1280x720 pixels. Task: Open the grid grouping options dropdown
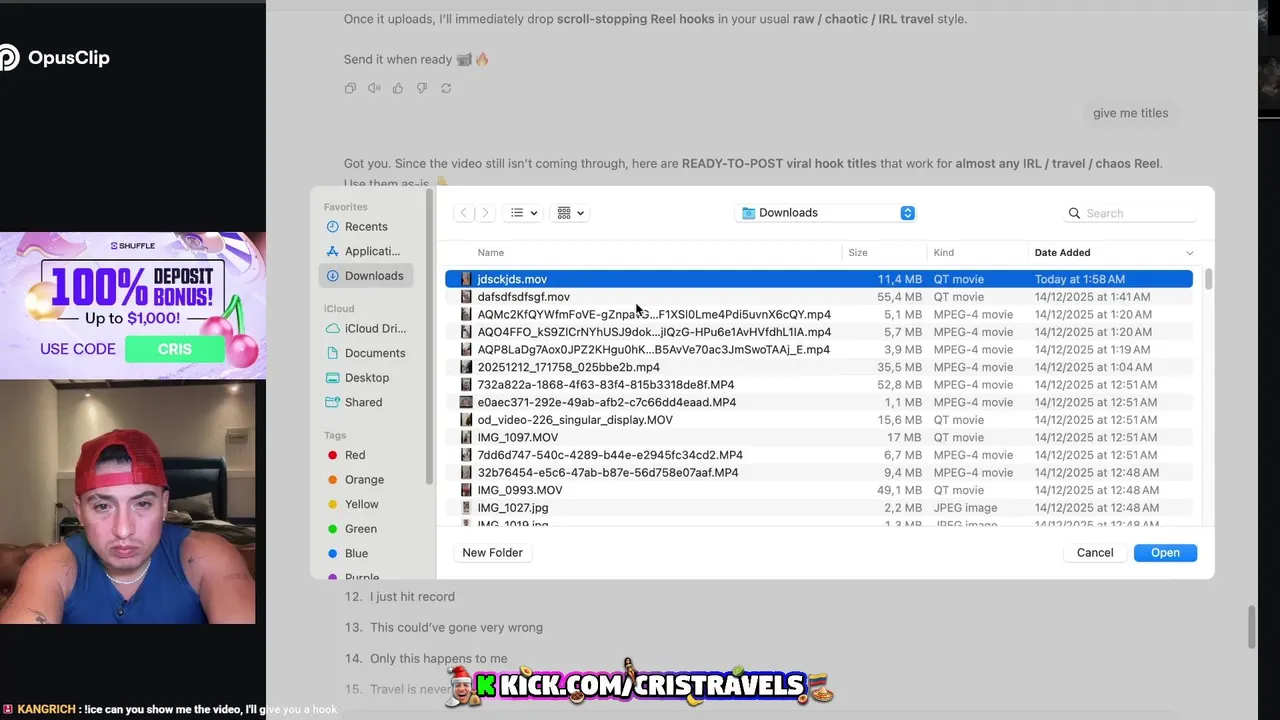point(571,213)
